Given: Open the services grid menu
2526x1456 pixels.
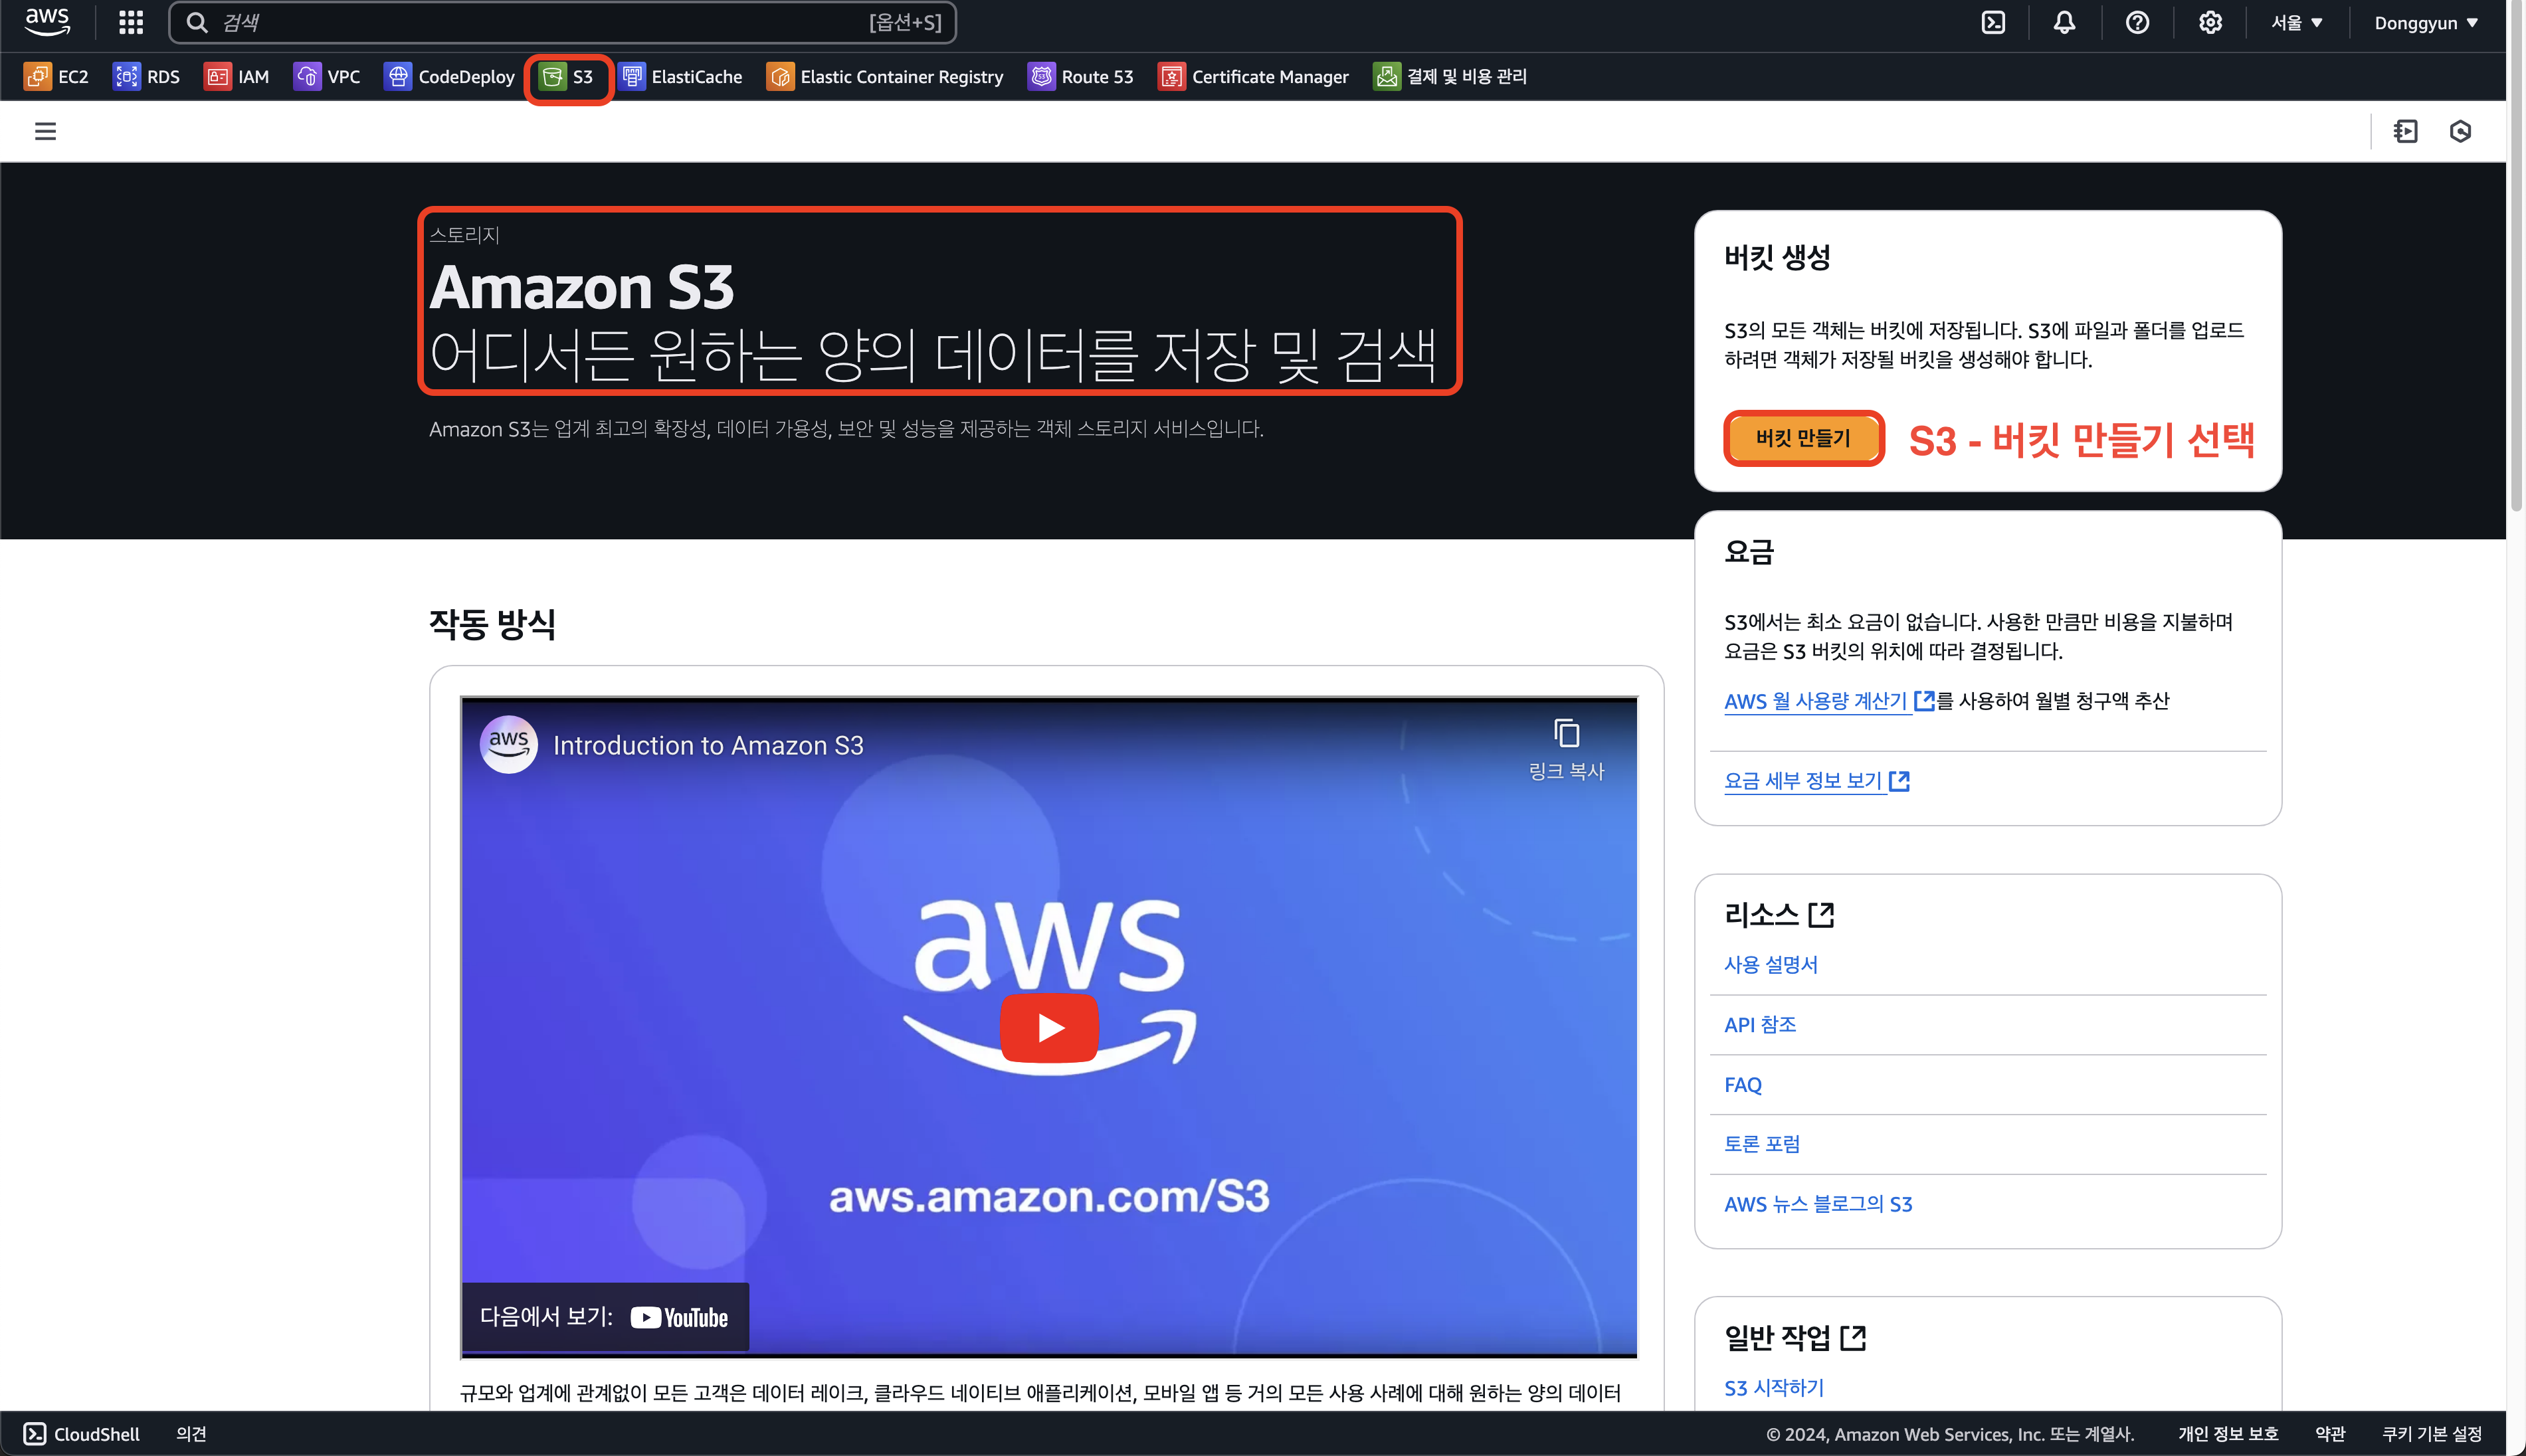Looking at the screenshot, I should [131, 22].
